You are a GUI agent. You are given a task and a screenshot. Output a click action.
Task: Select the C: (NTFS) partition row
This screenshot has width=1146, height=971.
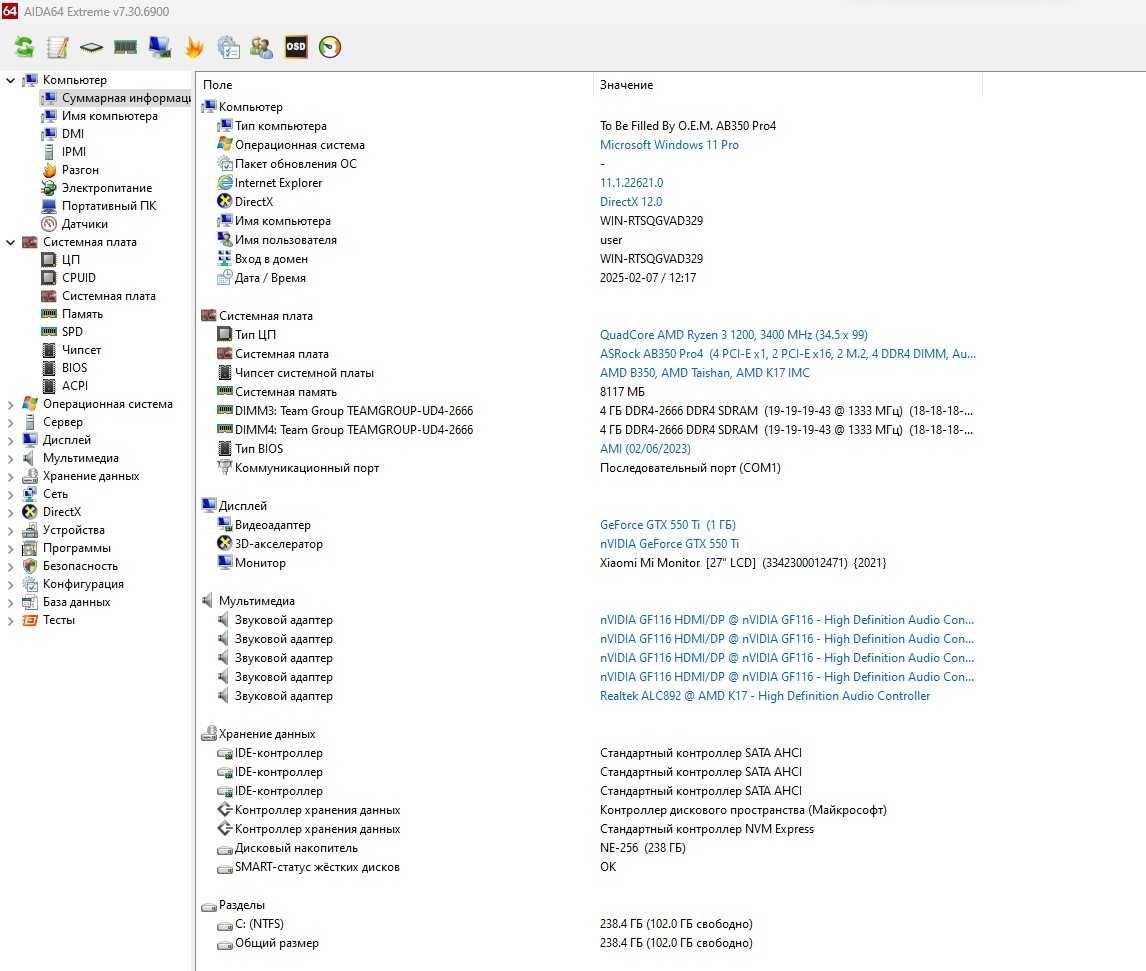click(x=589, y=924)
